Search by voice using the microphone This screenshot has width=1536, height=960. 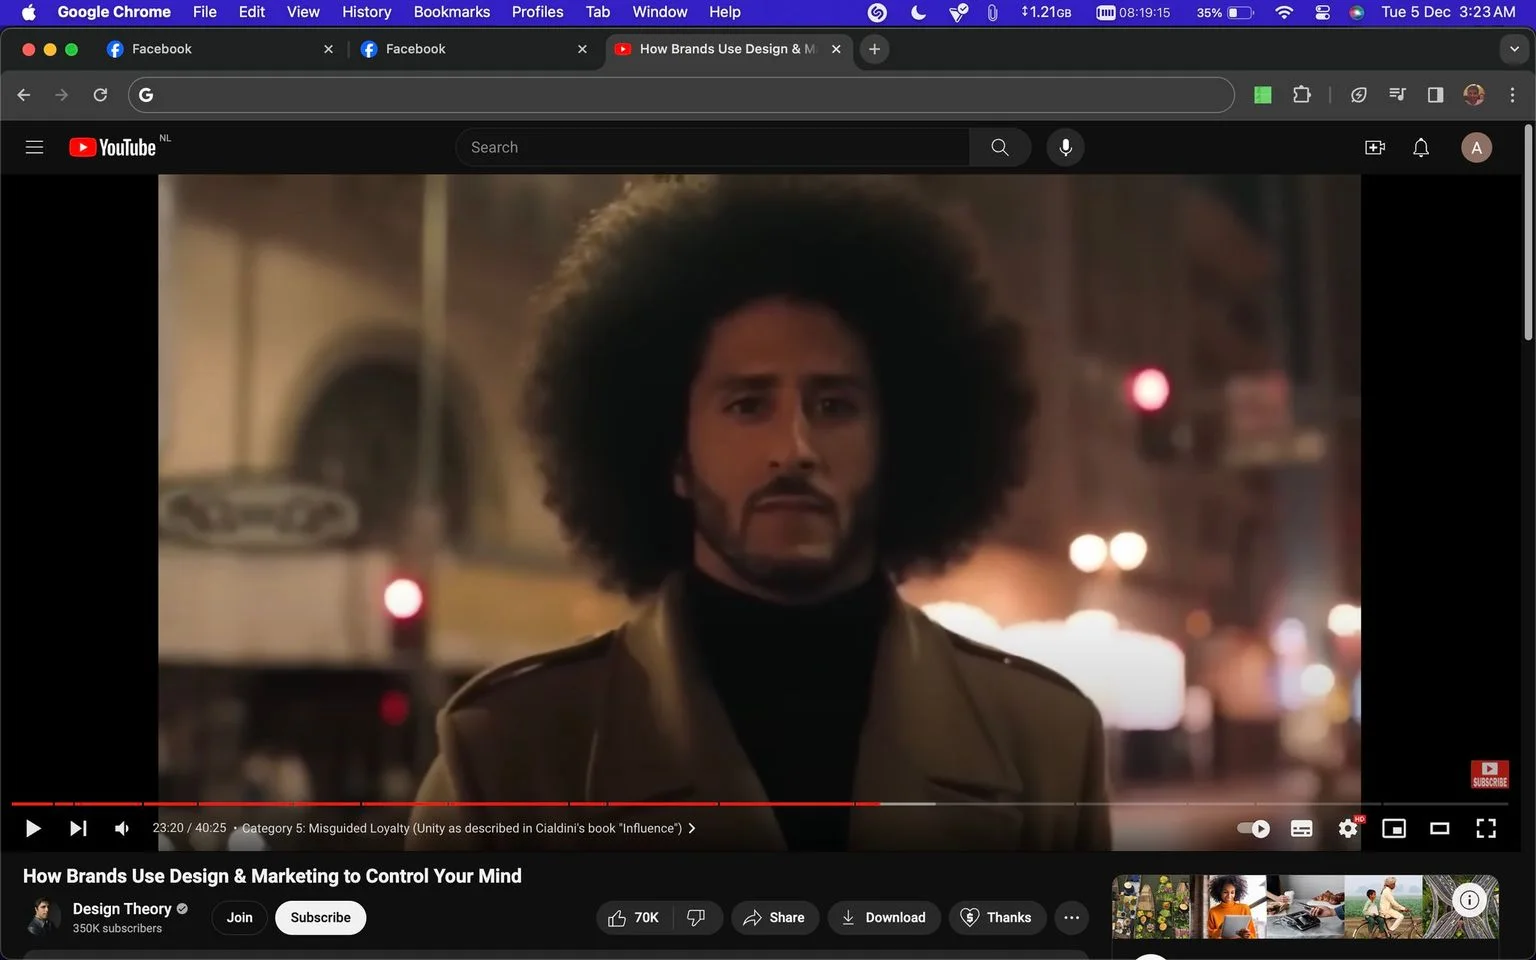coord(1065,147)
